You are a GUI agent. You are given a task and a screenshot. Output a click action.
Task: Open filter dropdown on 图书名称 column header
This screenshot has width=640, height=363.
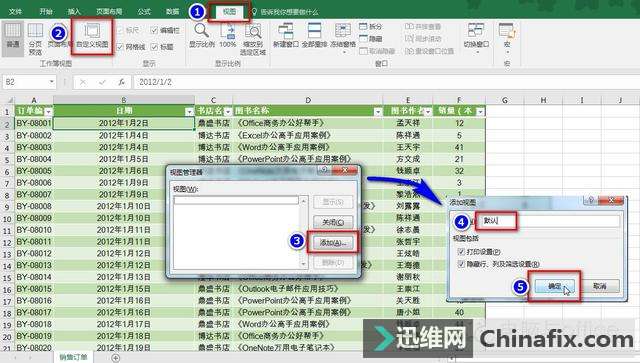pos(378,111)
